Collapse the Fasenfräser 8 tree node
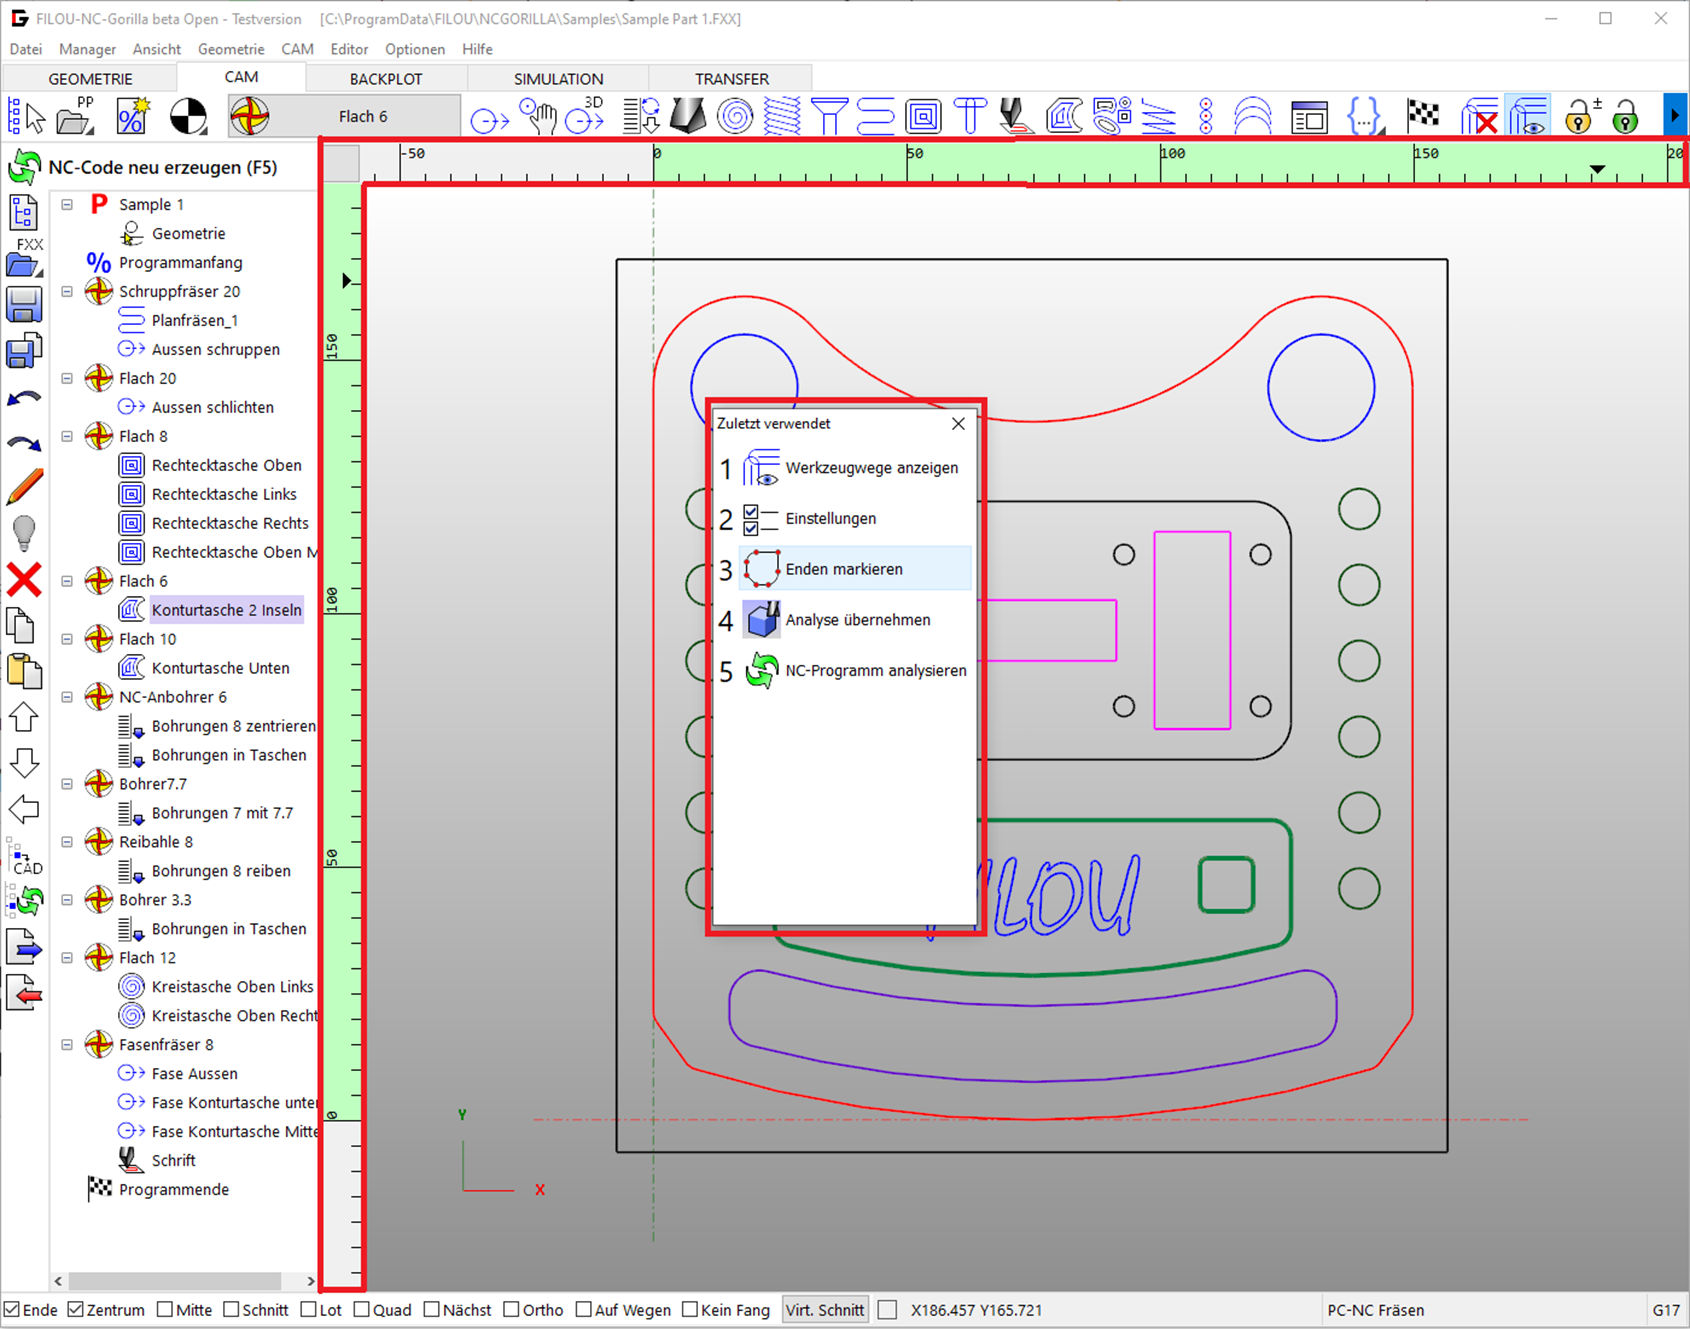Image resolution: width=1690 pixels, height=1329 pixels. coord(67,1045)
